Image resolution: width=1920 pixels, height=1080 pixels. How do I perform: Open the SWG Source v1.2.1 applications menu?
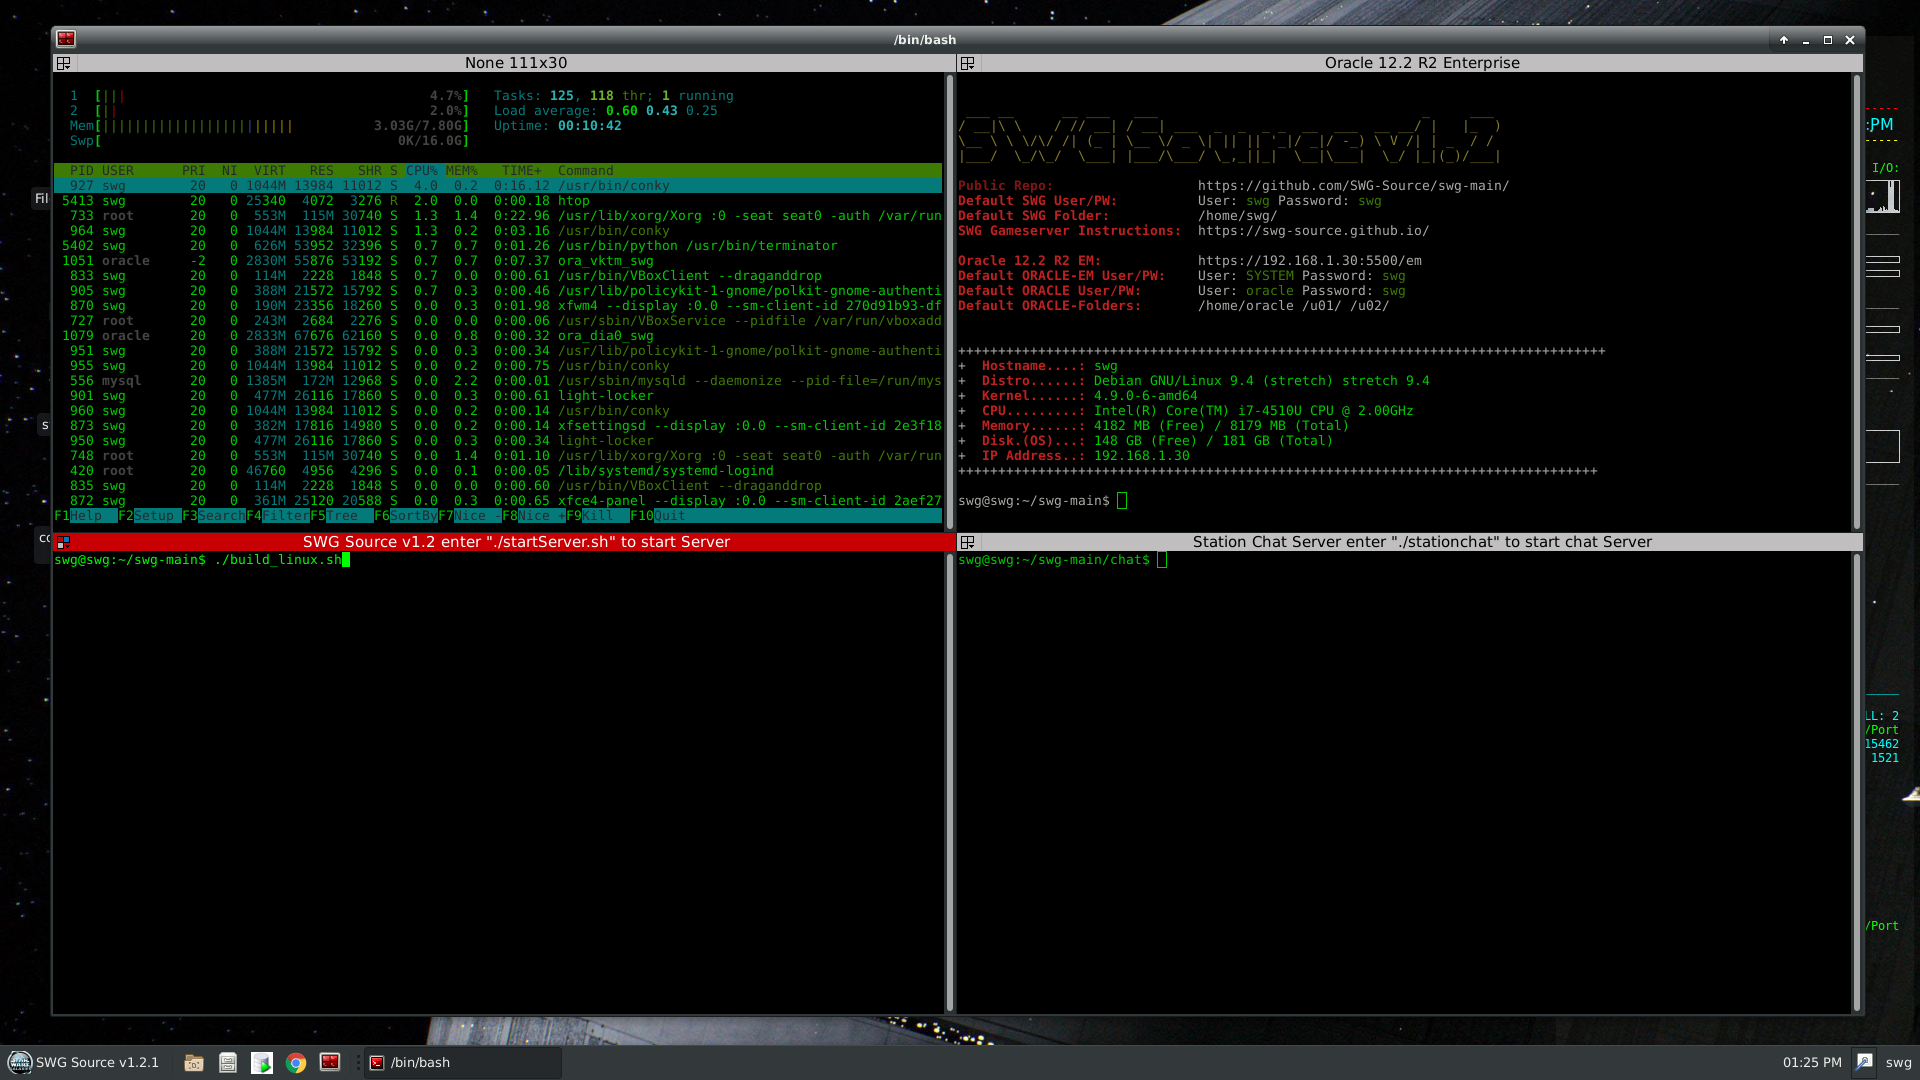84,1062
